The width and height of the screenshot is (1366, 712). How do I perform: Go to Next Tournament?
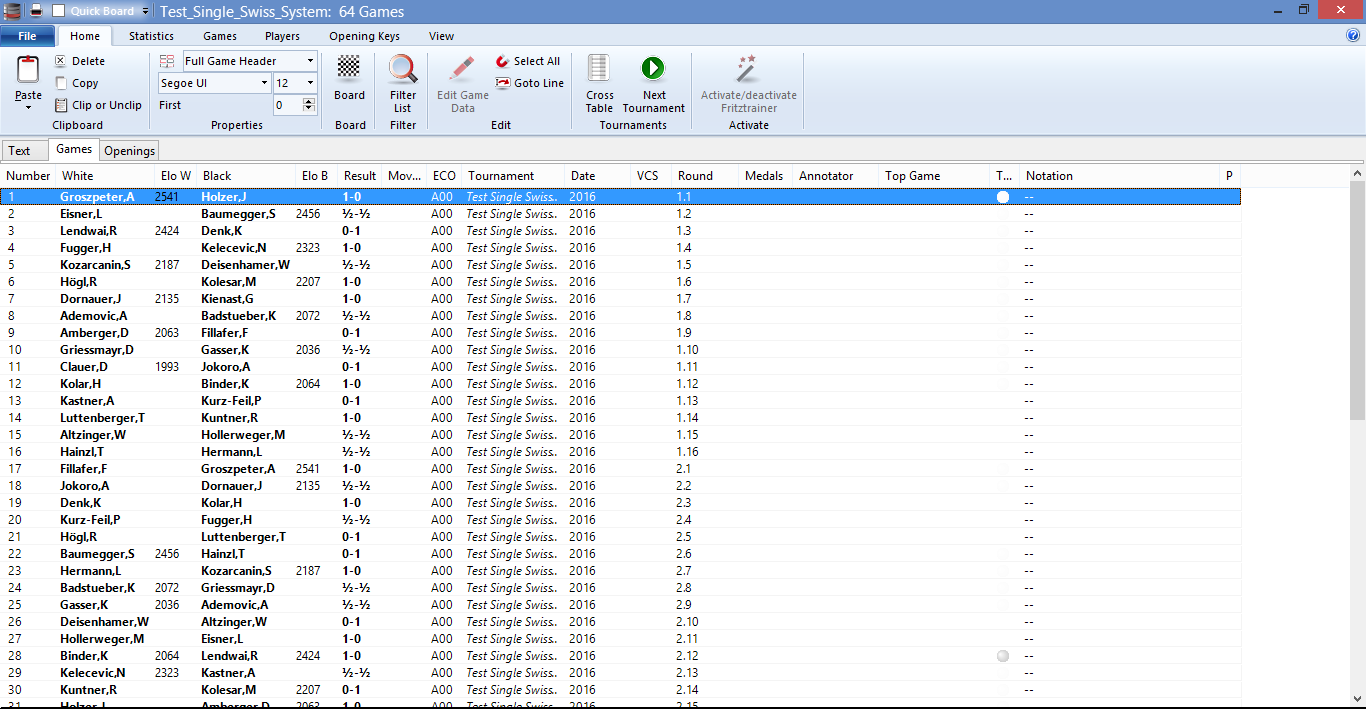click(652, 69)
